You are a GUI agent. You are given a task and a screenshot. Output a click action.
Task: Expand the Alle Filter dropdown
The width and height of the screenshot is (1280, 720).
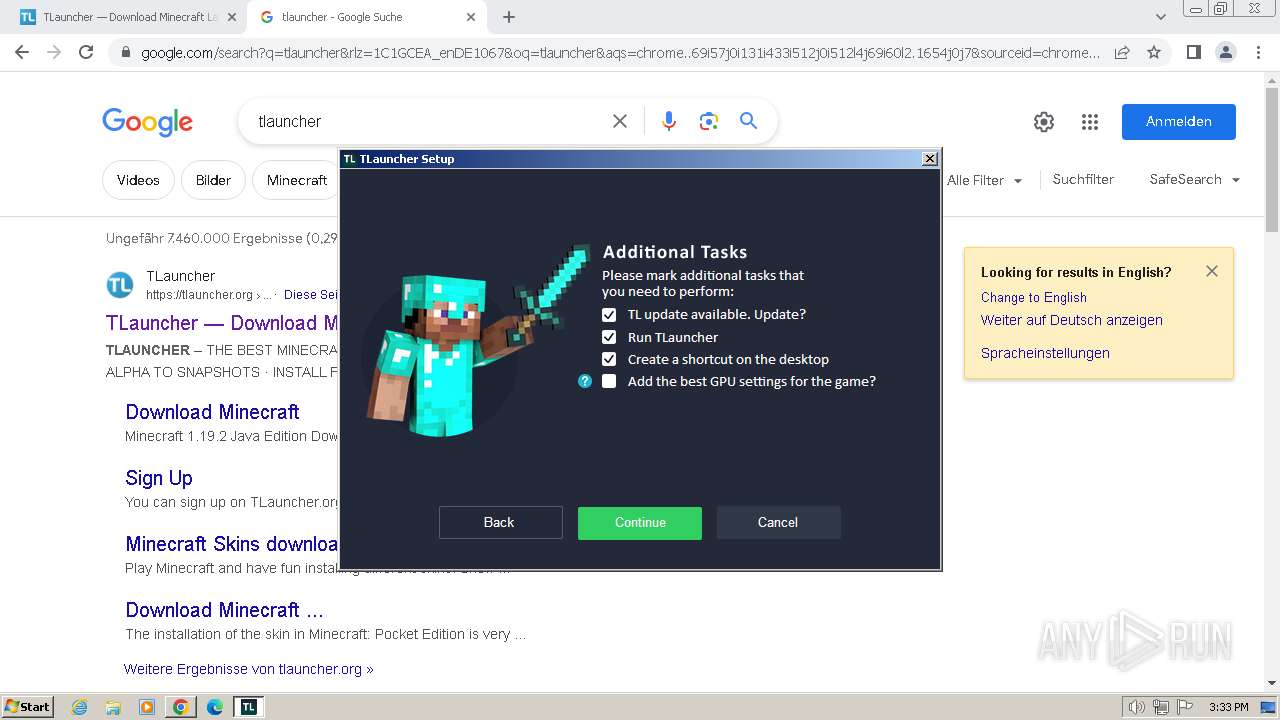pyautogui.click(x=984, y=180)
